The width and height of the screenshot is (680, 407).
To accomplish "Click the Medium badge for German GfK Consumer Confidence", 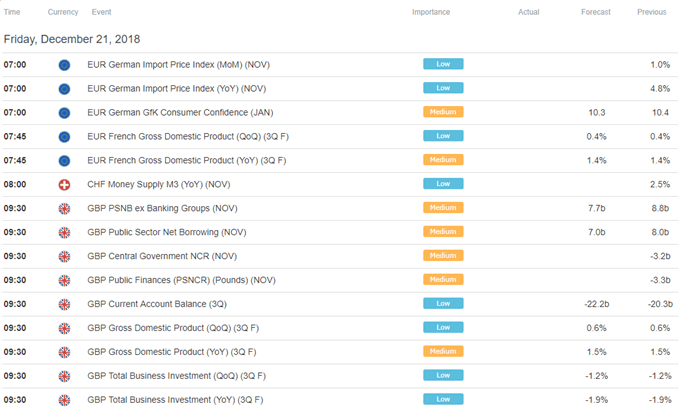I will click(443, 112).
